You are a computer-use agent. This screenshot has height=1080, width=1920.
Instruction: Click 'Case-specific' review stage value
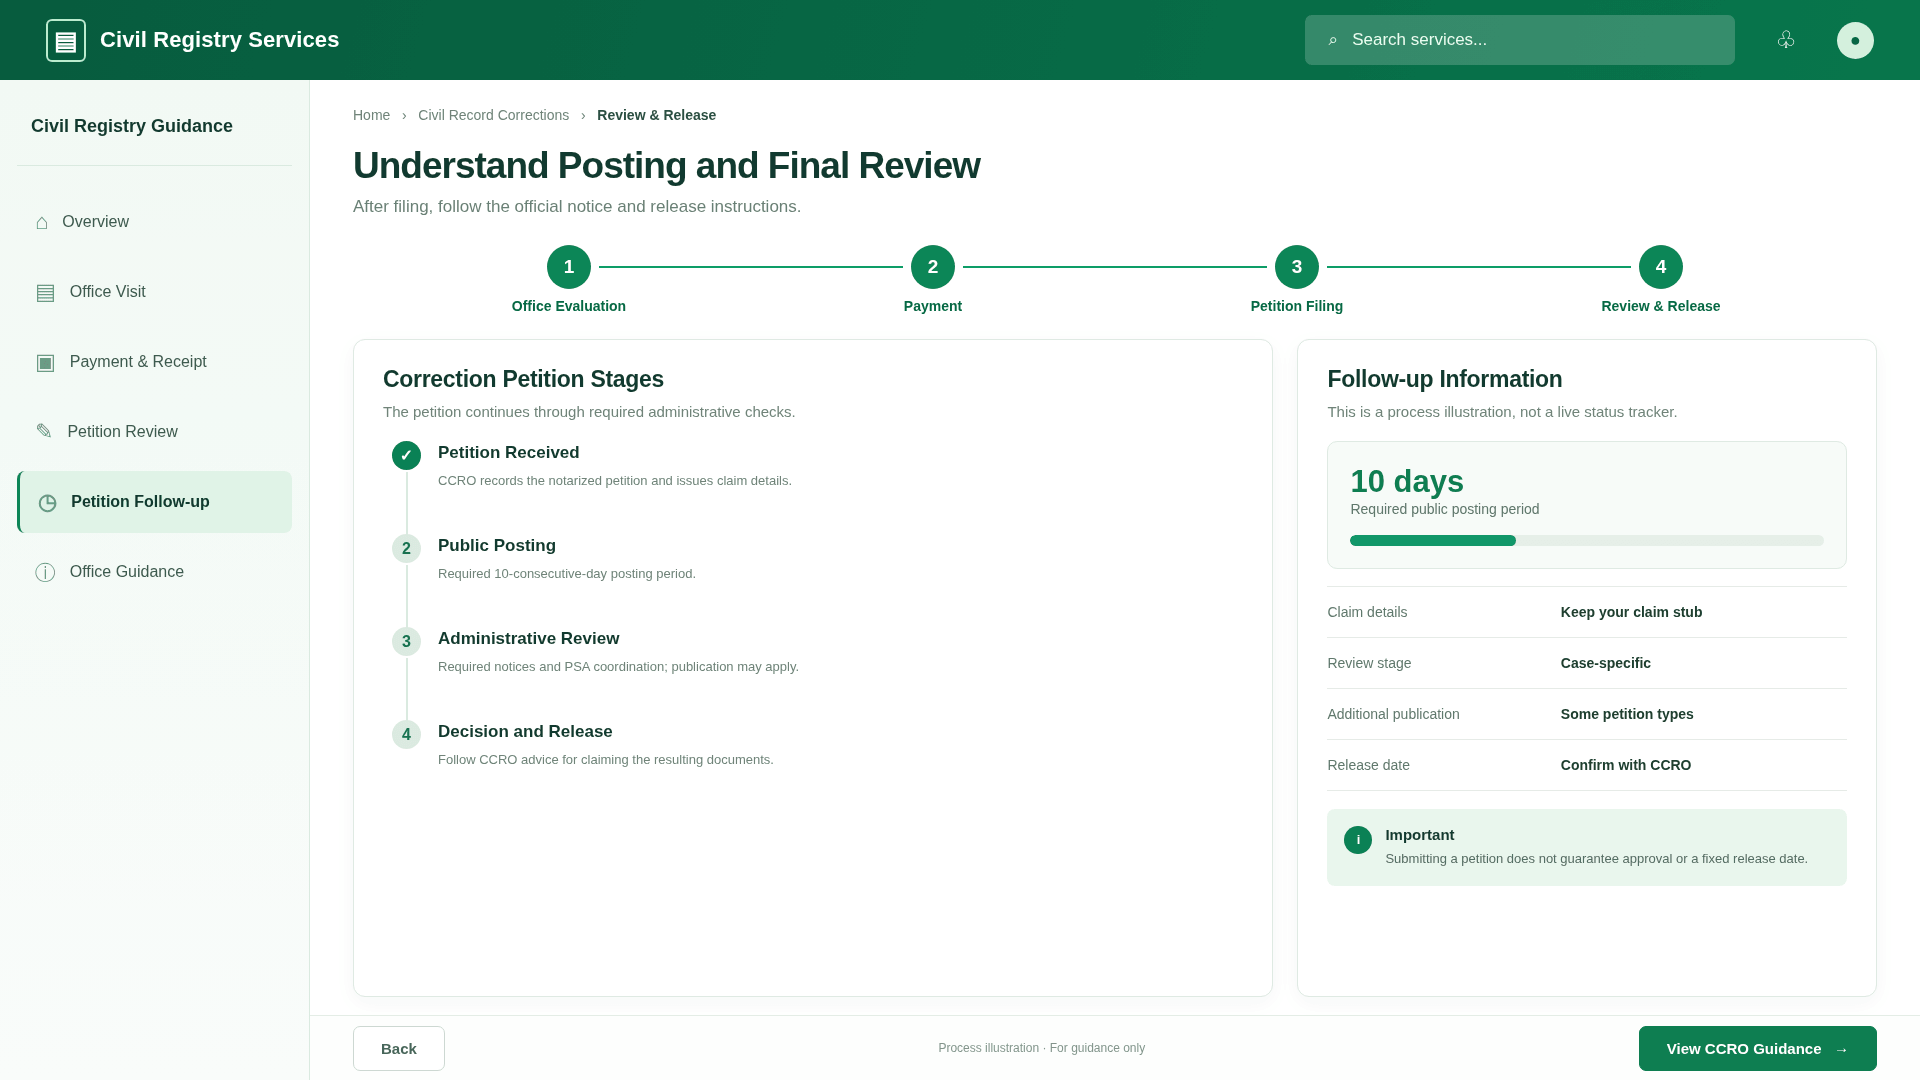coord(1605,663)
